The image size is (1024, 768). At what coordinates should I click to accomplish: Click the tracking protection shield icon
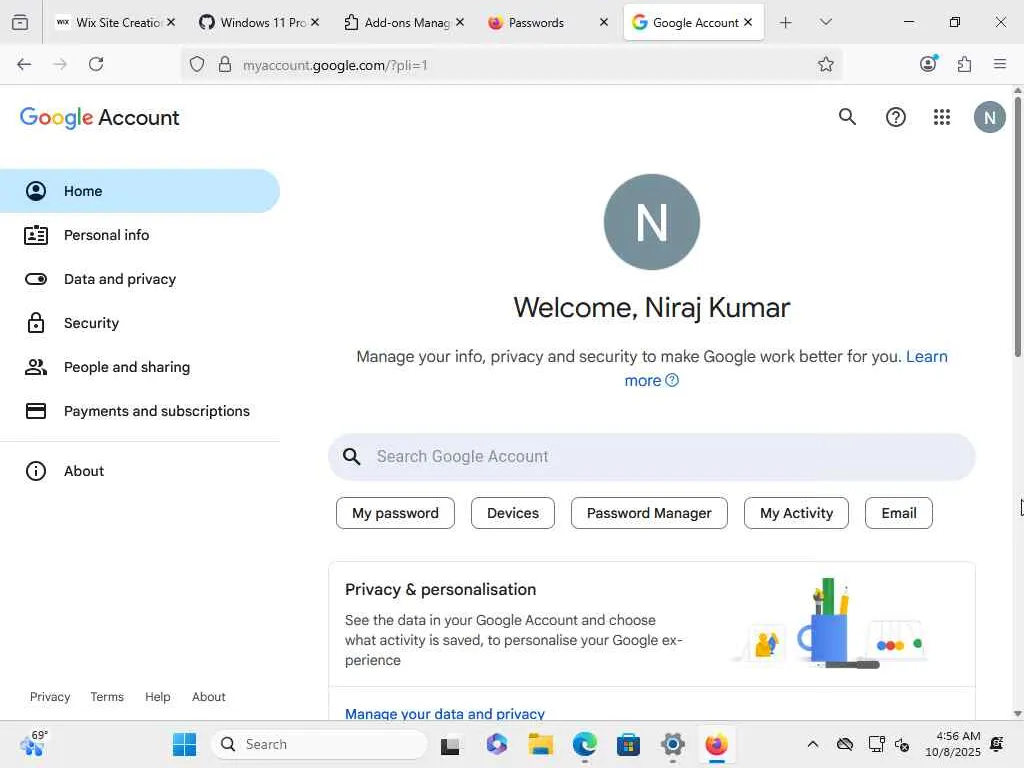tap(197, 64)
